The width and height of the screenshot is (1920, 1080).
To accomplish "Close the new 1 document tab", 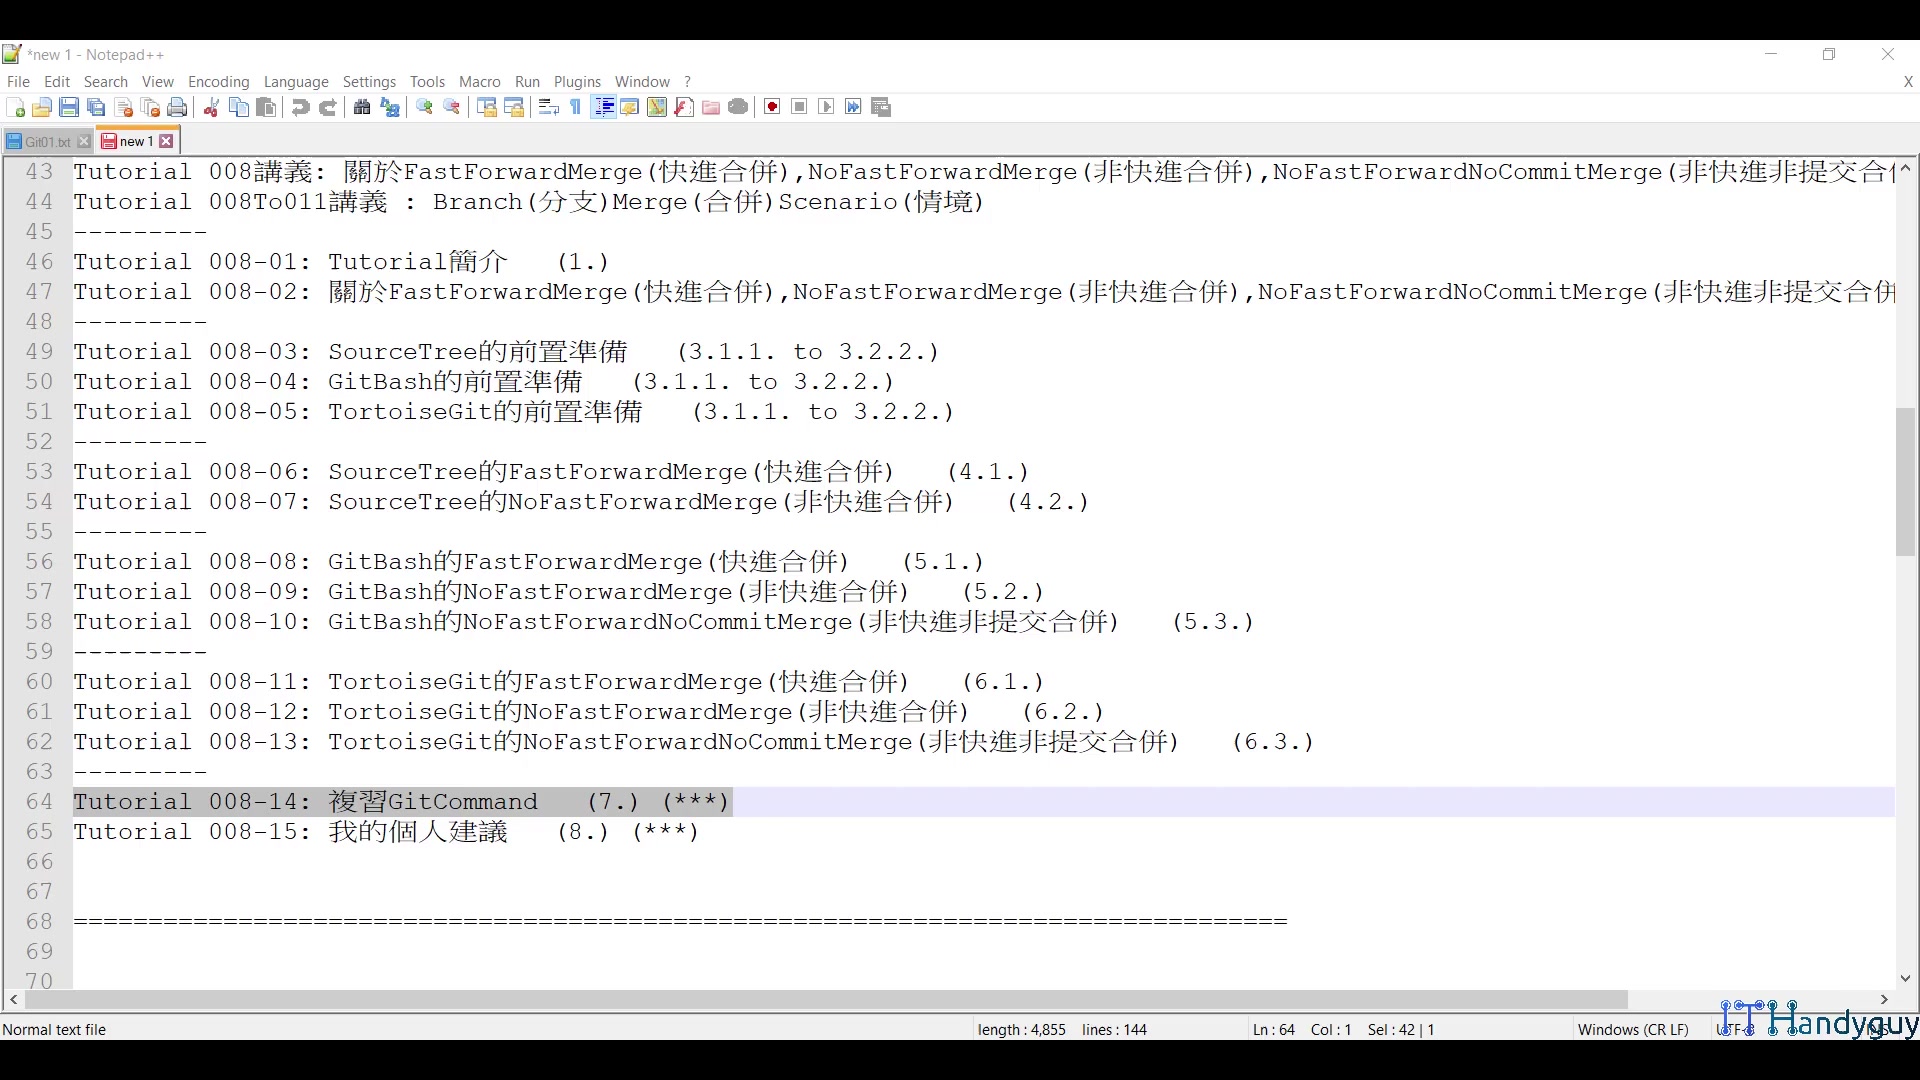I will (x=167, y=141).
